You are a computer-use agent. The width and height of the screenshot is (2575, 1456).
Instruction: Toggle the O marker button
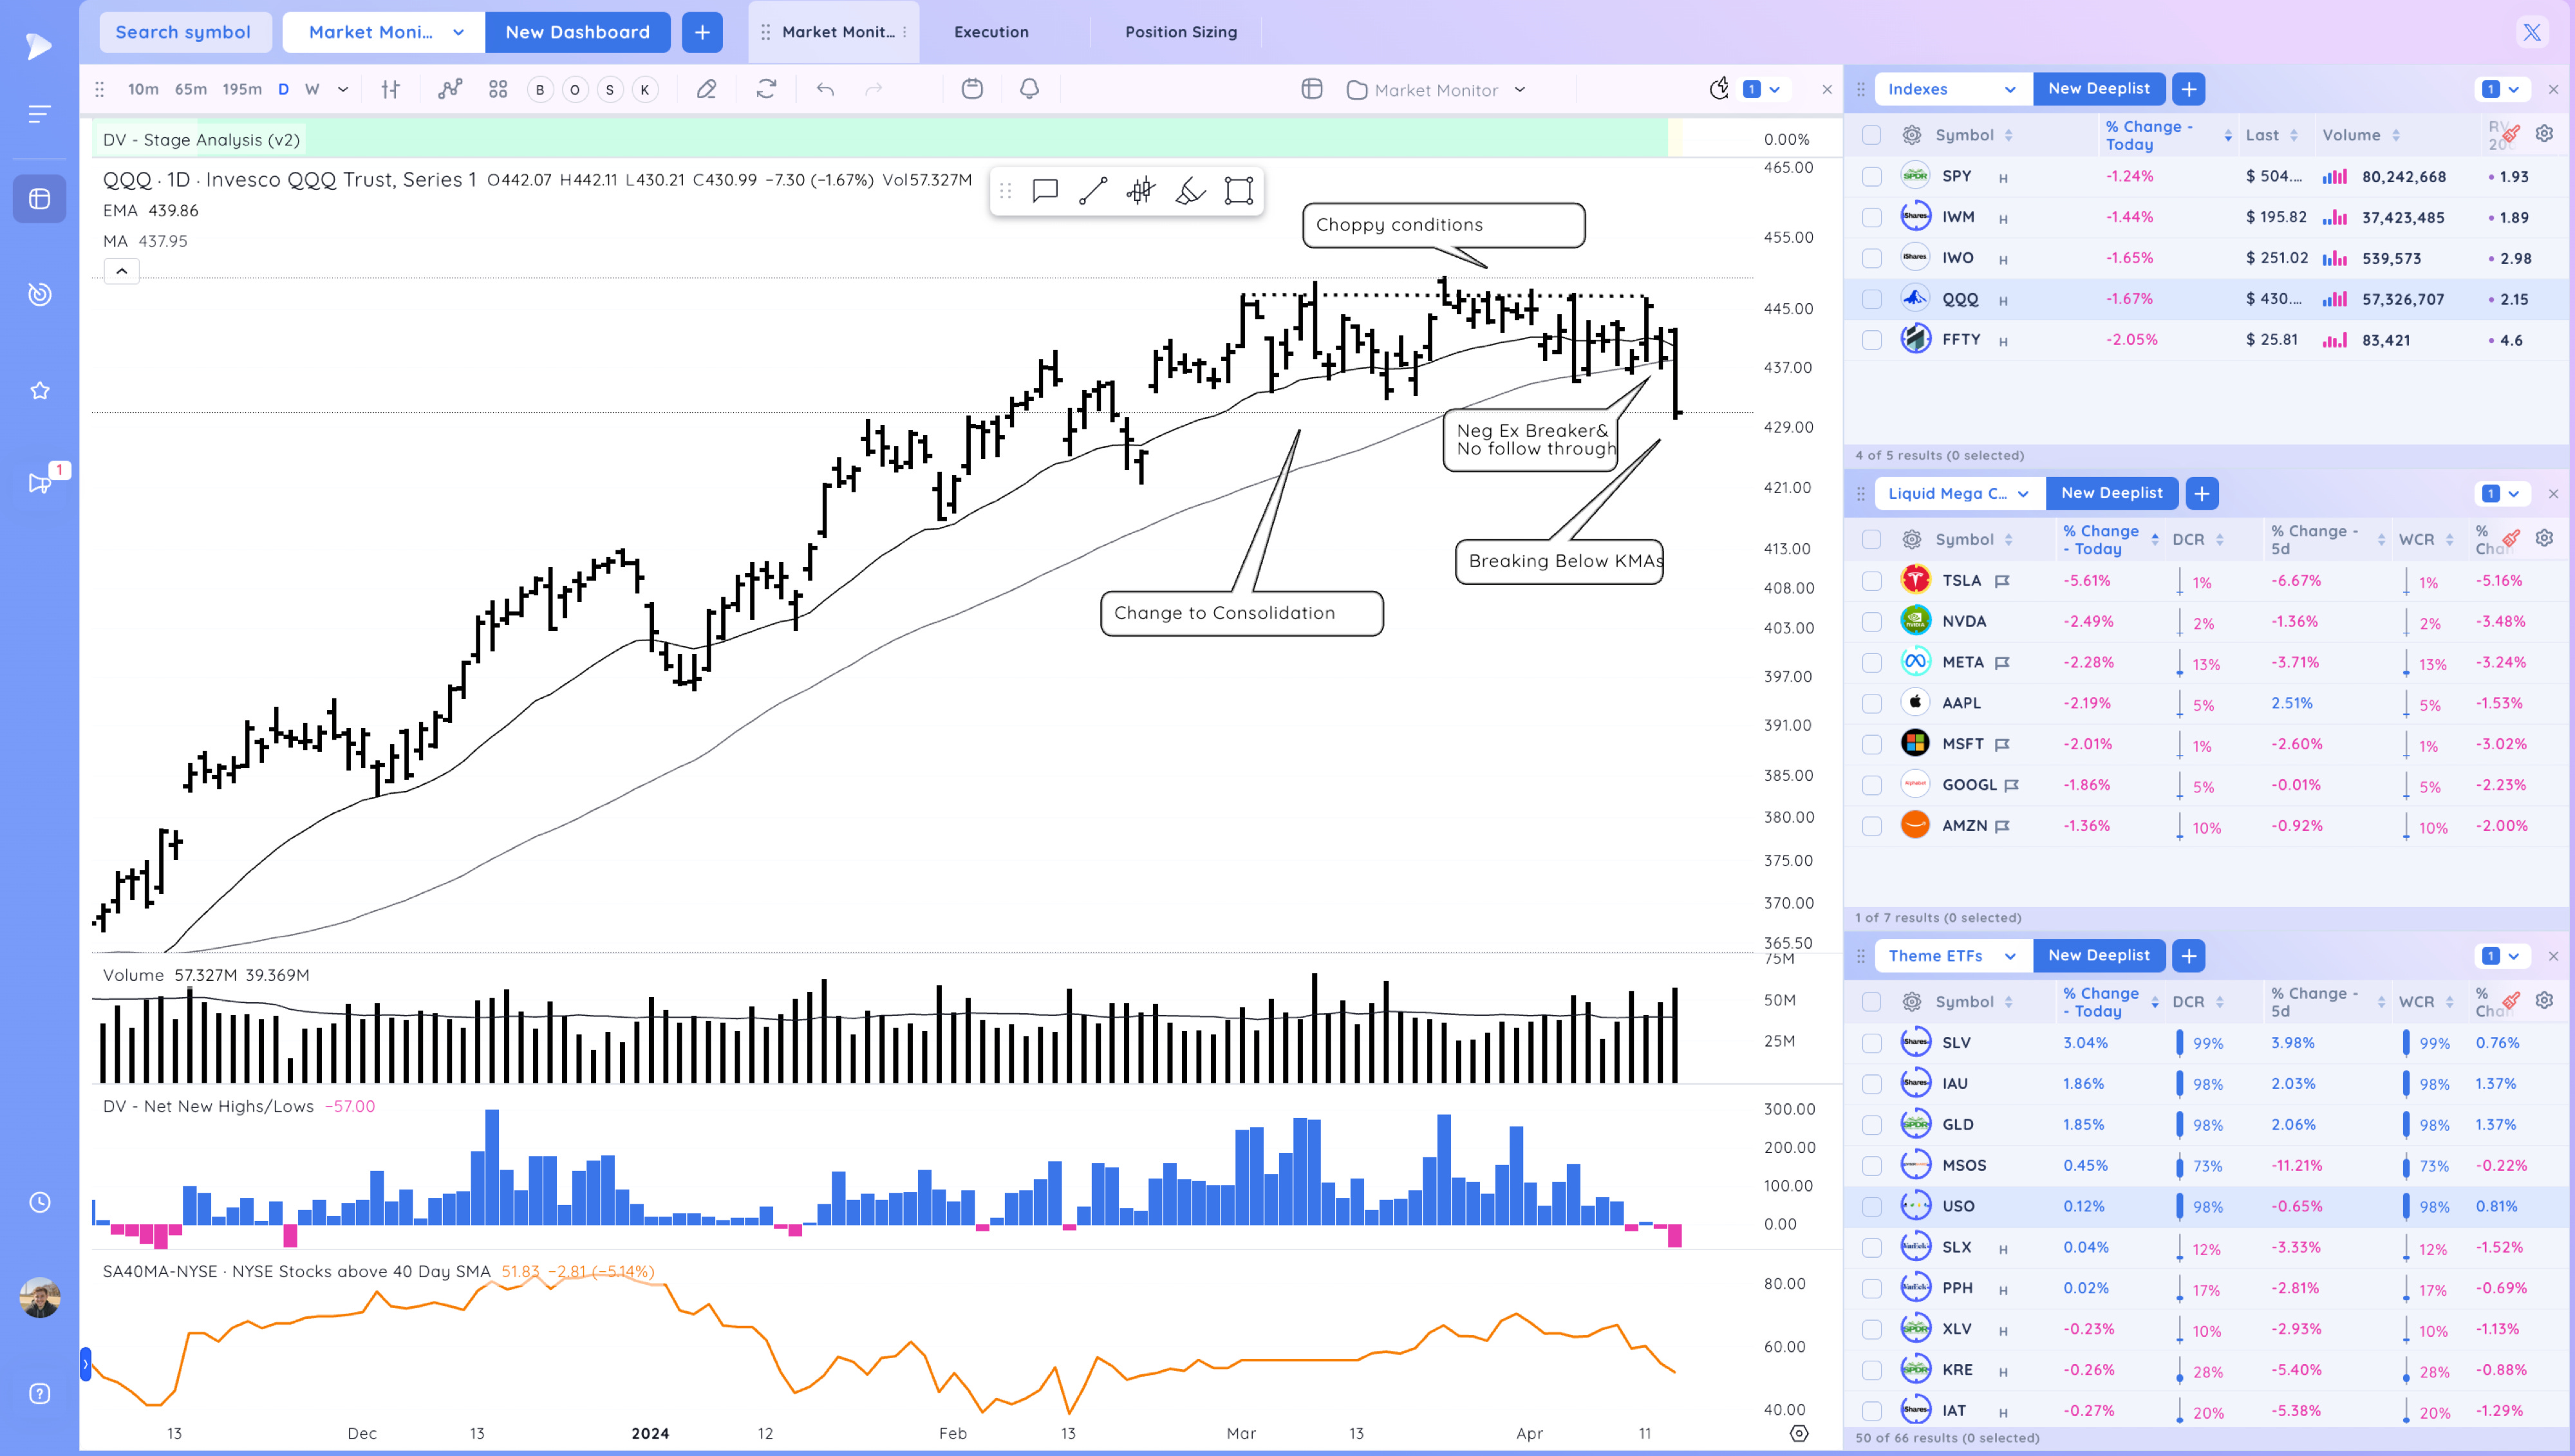(575, 90)
